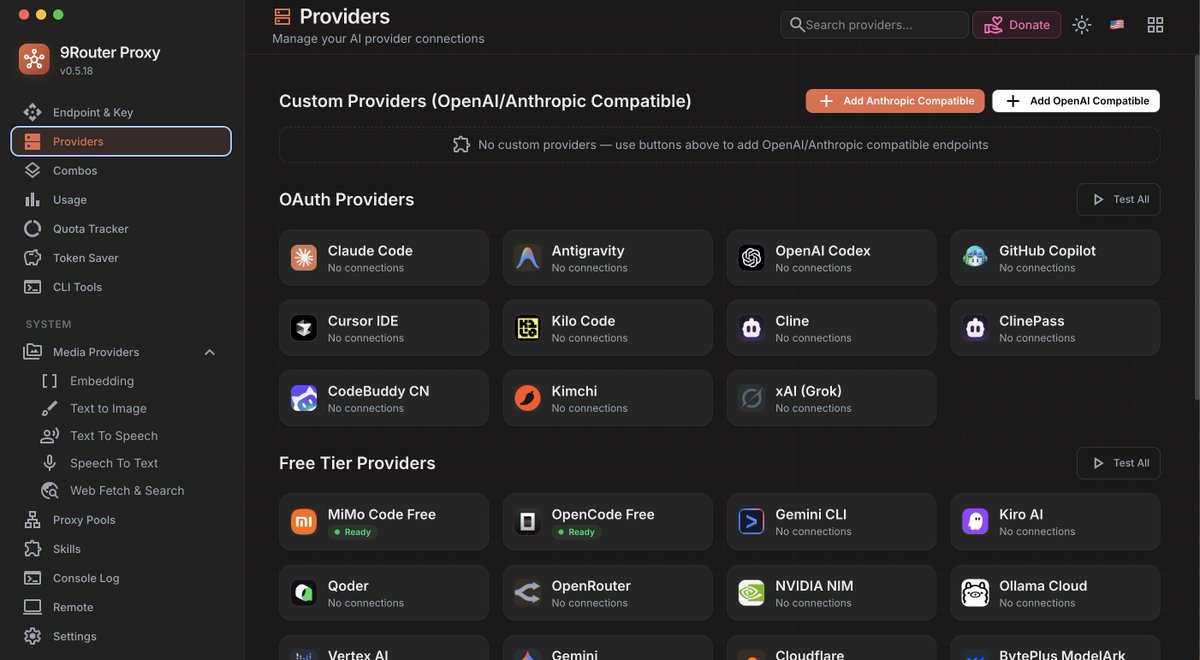Toggle light/dark theme with sun icon
The image size is (1200, 660).
(x=1082, y=25)
